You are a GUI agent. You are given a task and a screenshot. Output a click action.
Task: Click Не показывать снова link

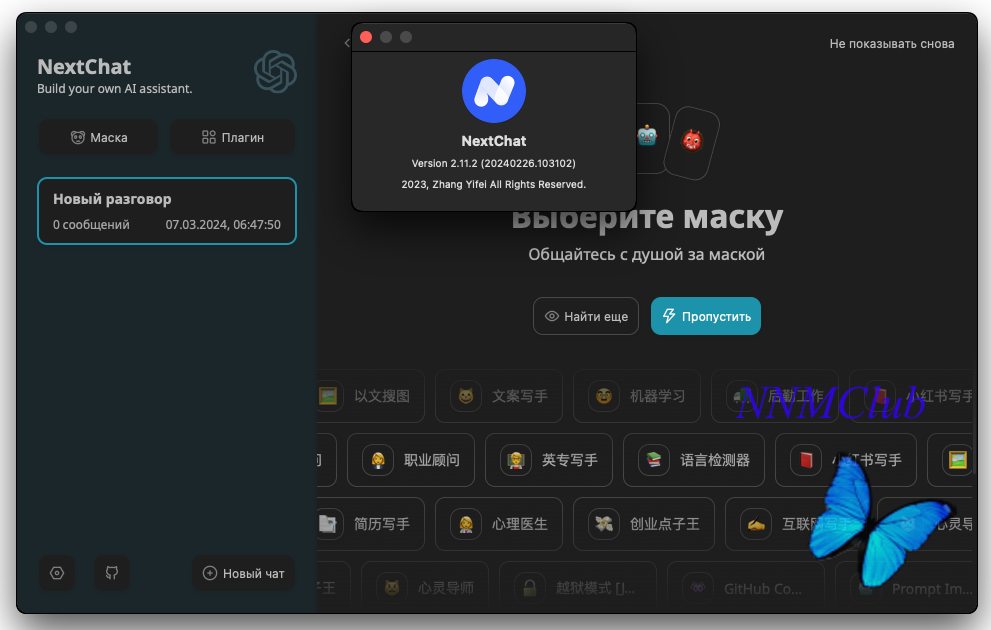pyautogui.click(x=892, y=44)
